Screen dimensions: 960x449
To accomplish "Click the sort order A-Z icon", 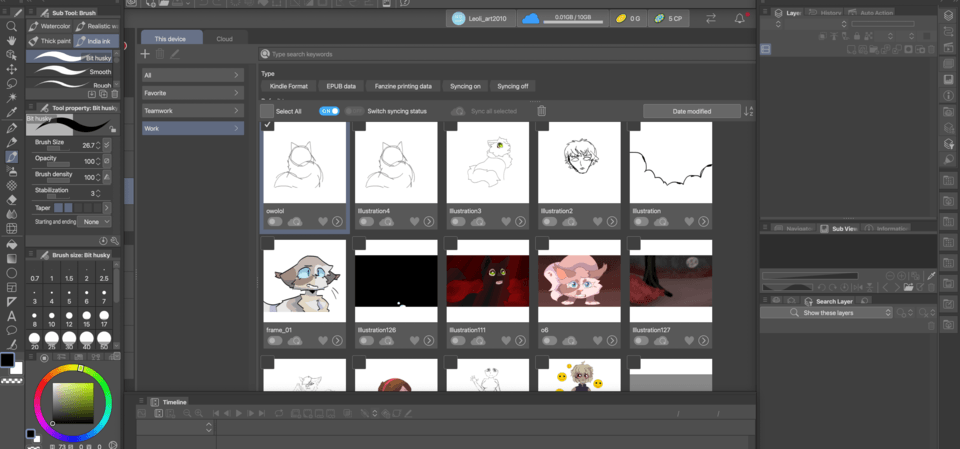I will click(x=748, y=111).
